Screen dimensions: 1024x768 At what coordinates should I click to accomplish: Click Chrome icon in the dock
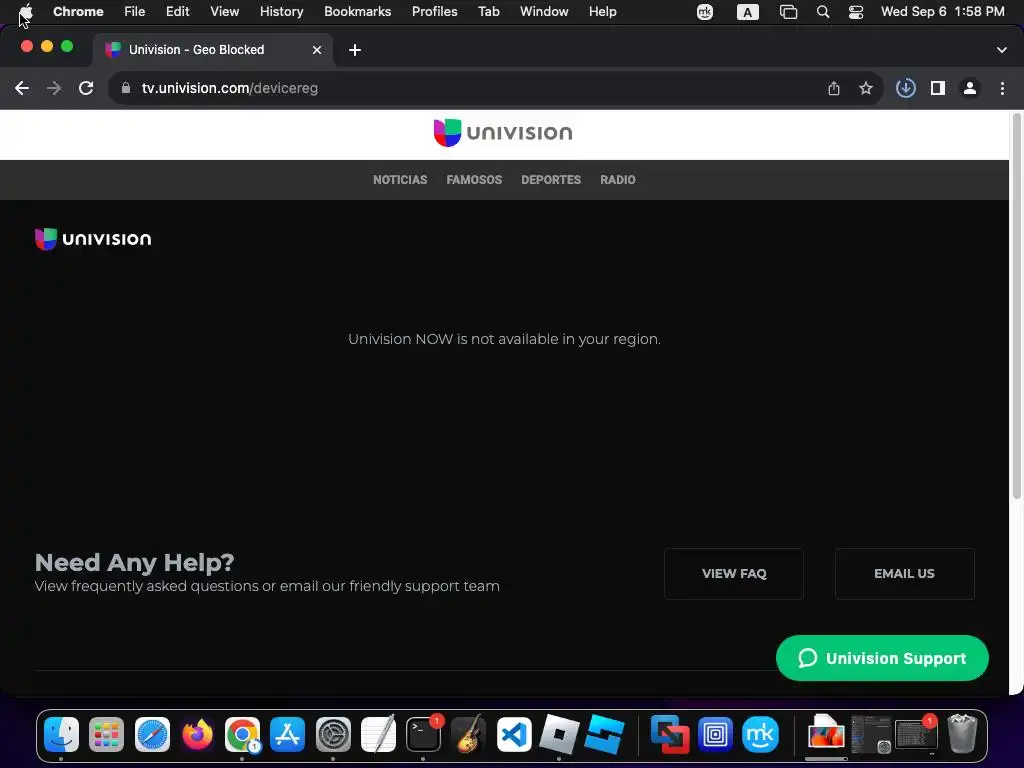(x=242, y=734)
